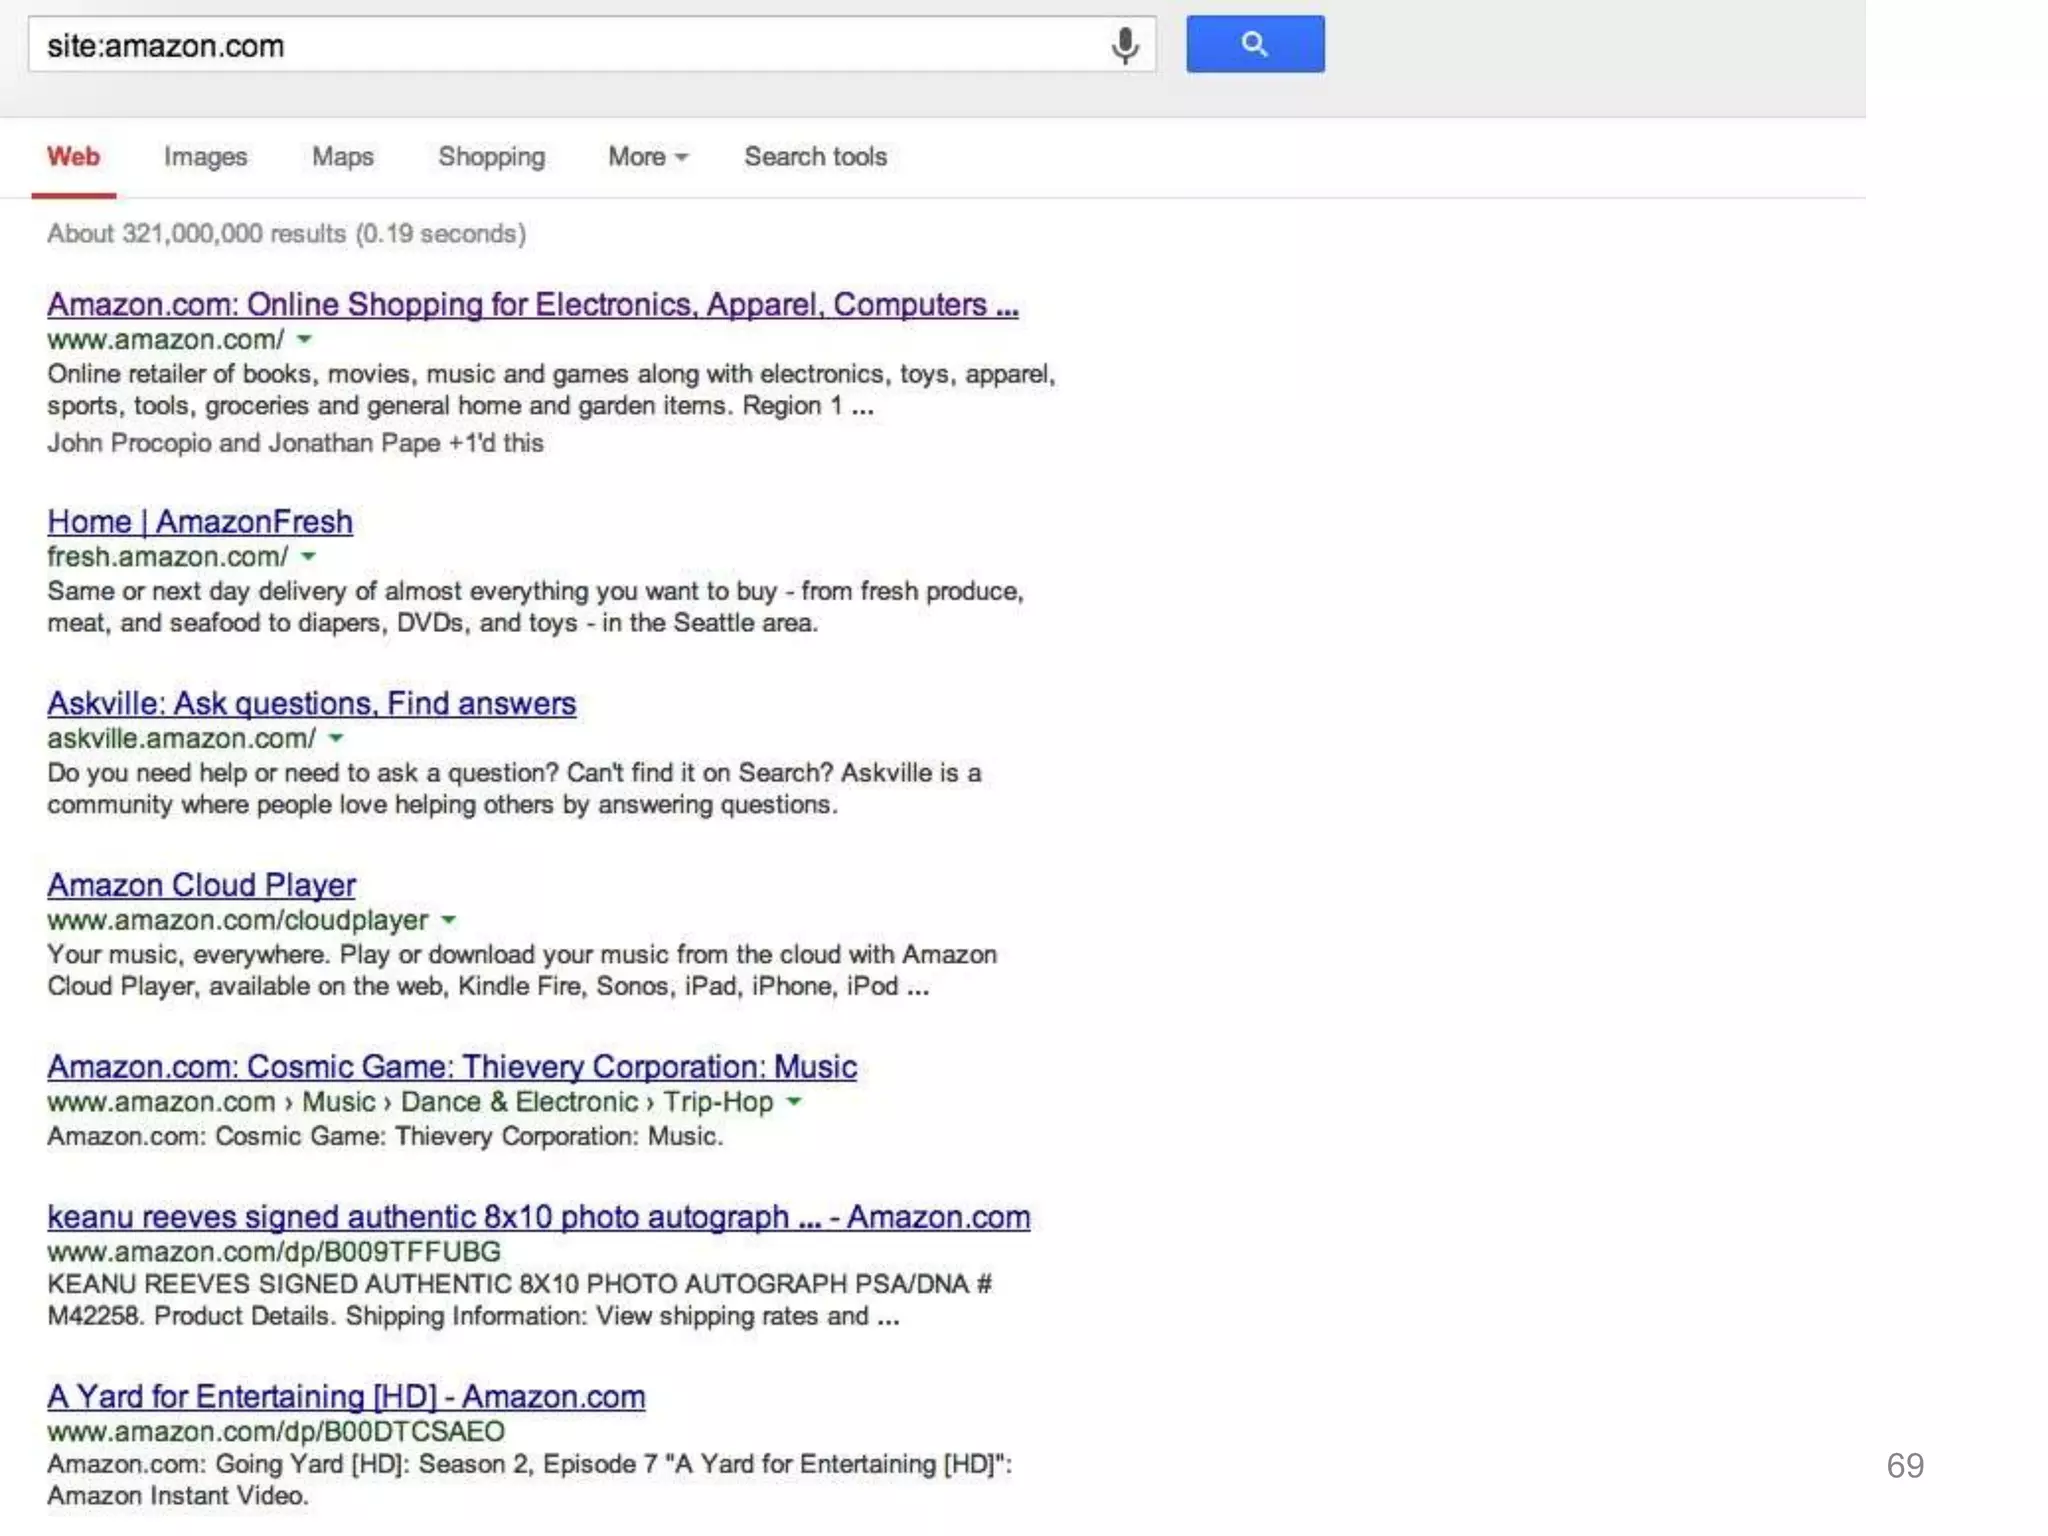Open the Amazon Cloud Player link
The image size is (2048, 1536).
201,885
